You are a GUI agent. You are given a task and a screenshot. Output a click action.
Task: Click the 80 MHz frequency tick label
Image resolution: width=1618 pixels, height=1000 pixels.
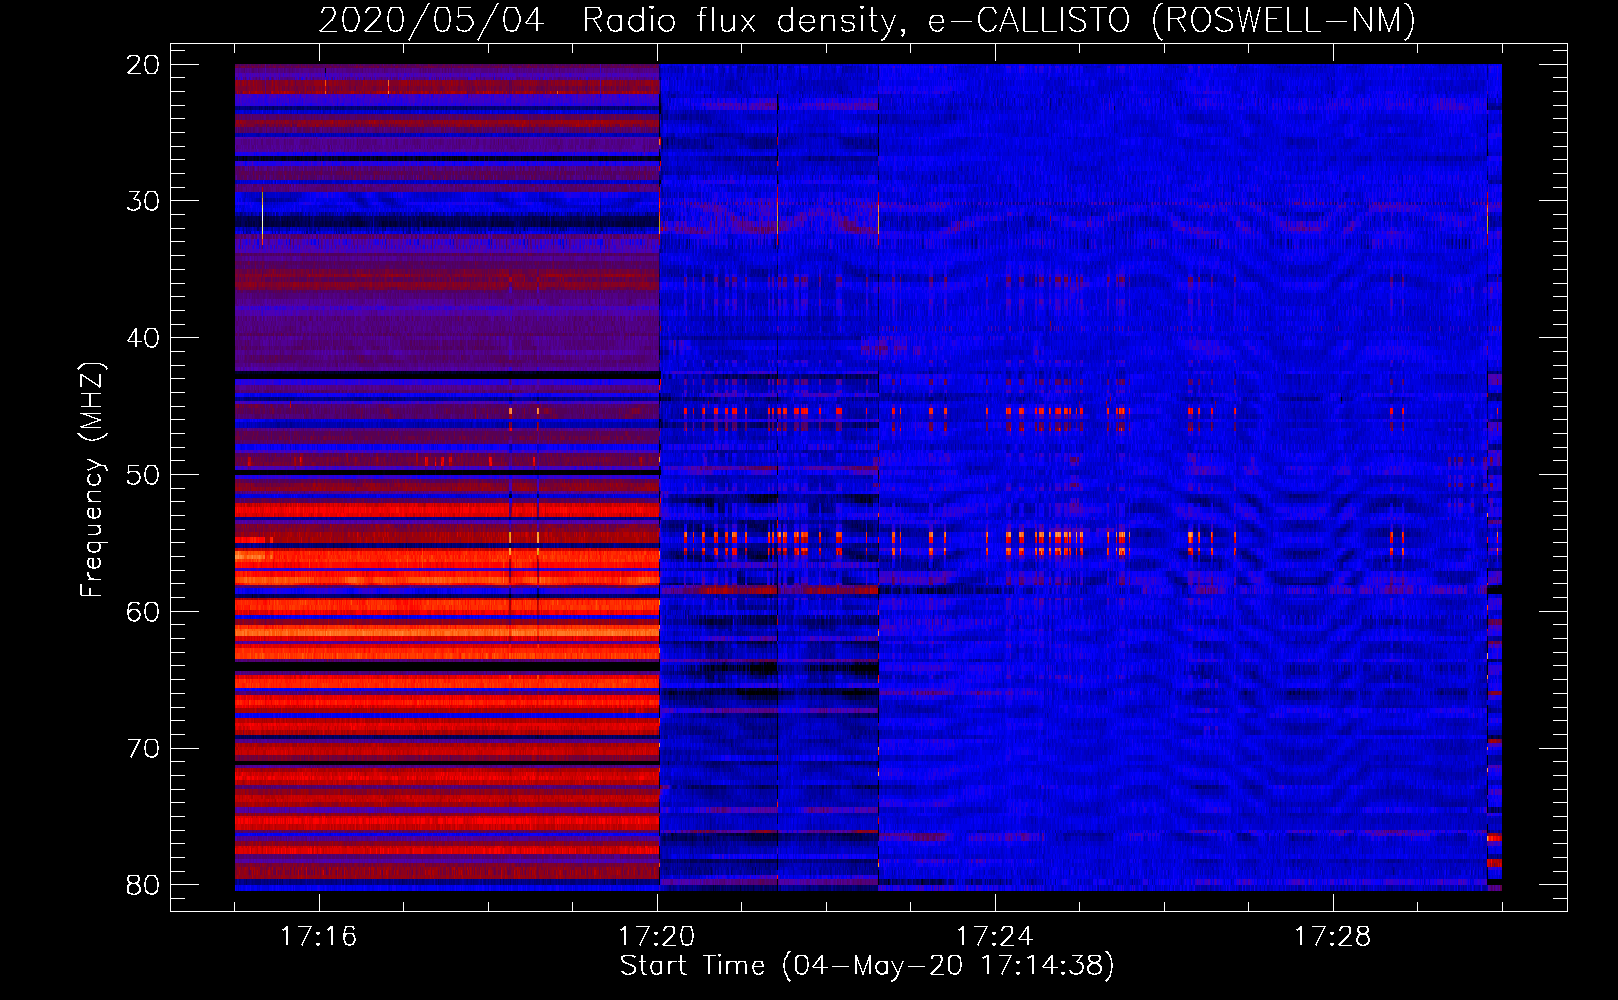[x=143, y=885]
